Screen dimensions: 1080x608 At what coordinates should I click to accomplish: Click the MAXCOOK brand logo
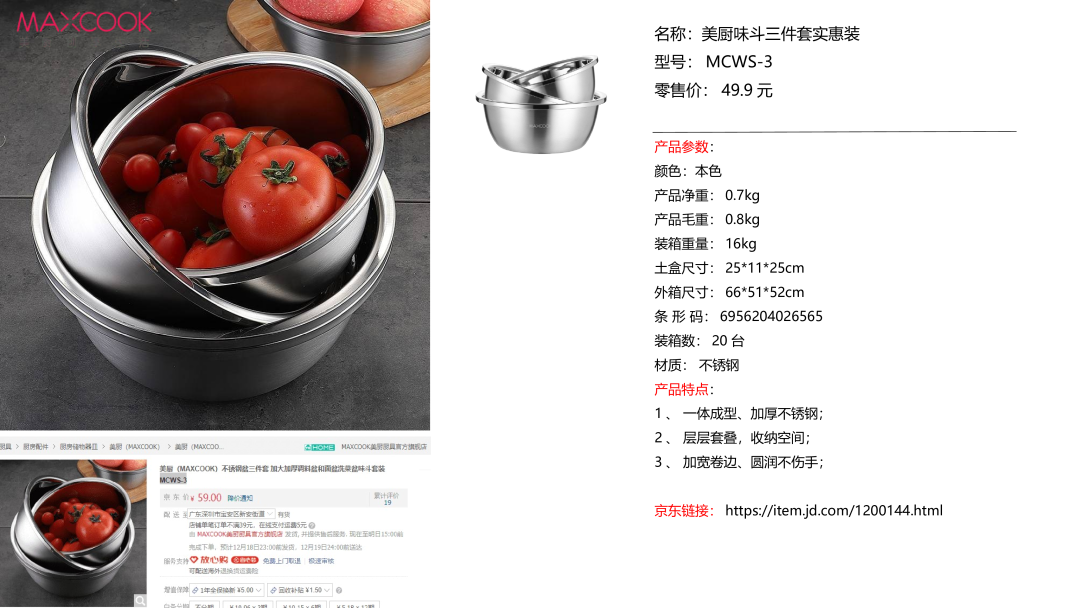point(84,22)
